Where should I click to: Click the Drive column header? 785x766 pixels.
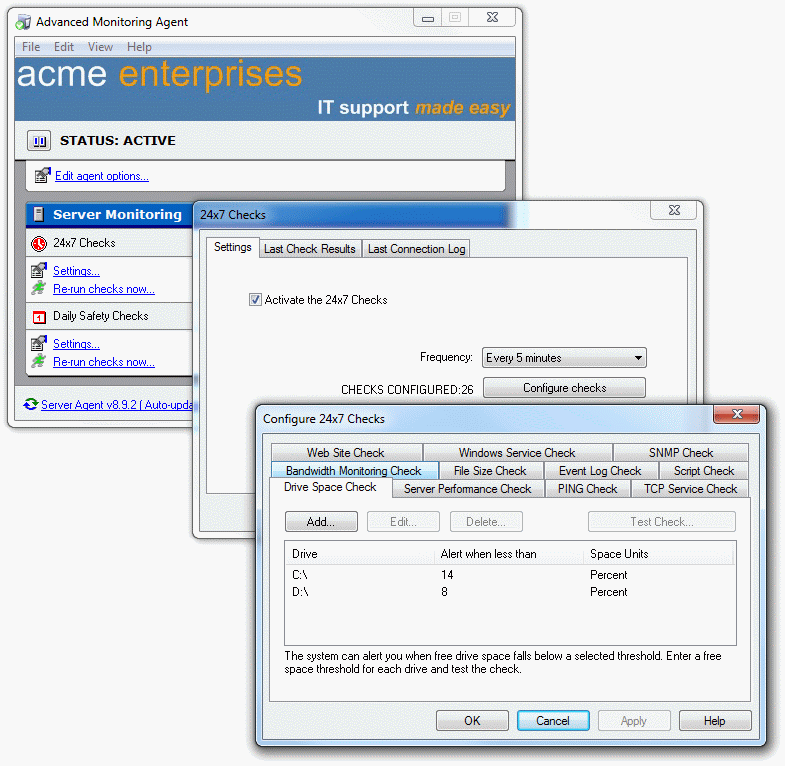click(x=359, y=554)
